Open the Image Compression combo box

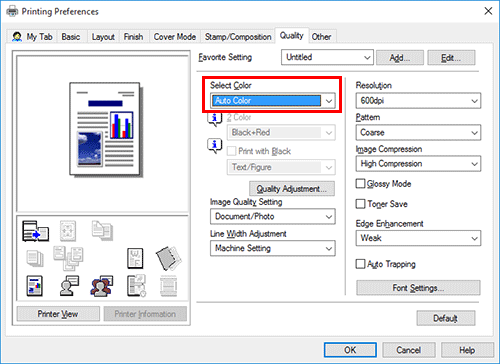418,164
